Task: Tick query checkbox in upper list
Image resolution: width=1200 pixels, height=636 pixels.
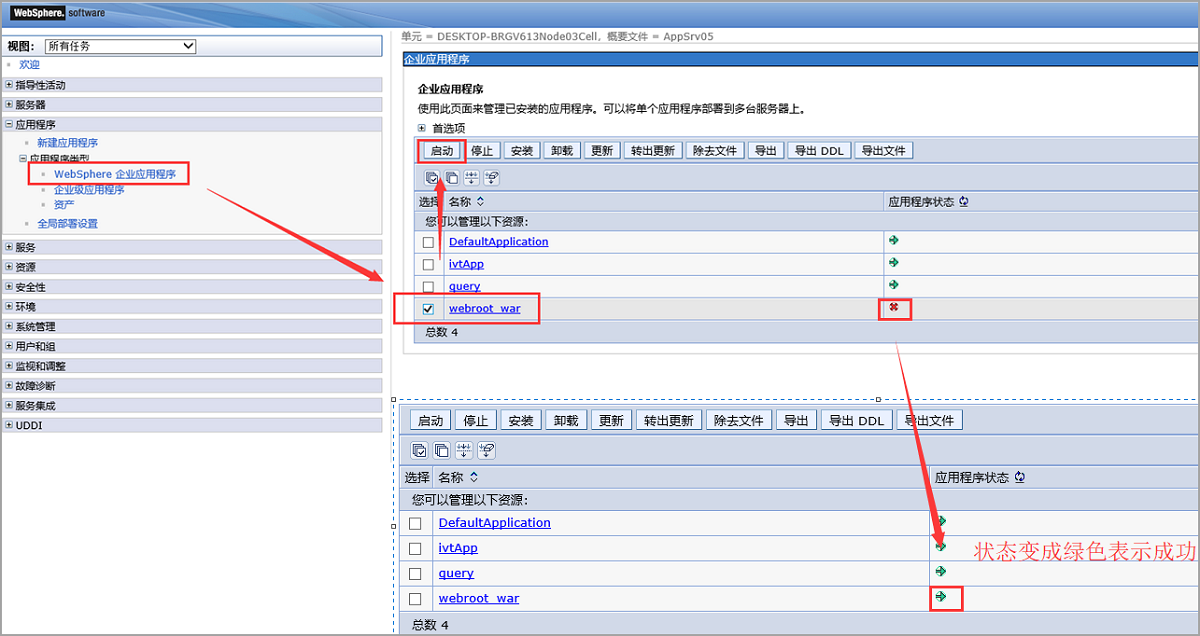Action: 428,287
